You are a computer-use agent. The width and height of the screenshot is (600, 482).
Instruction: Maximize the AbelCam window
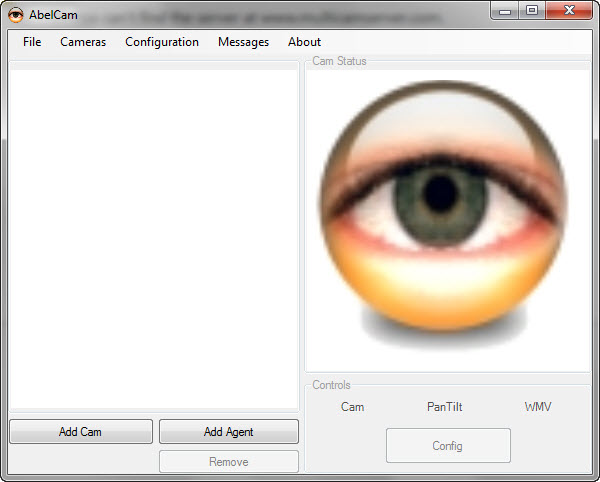point(532,10)
